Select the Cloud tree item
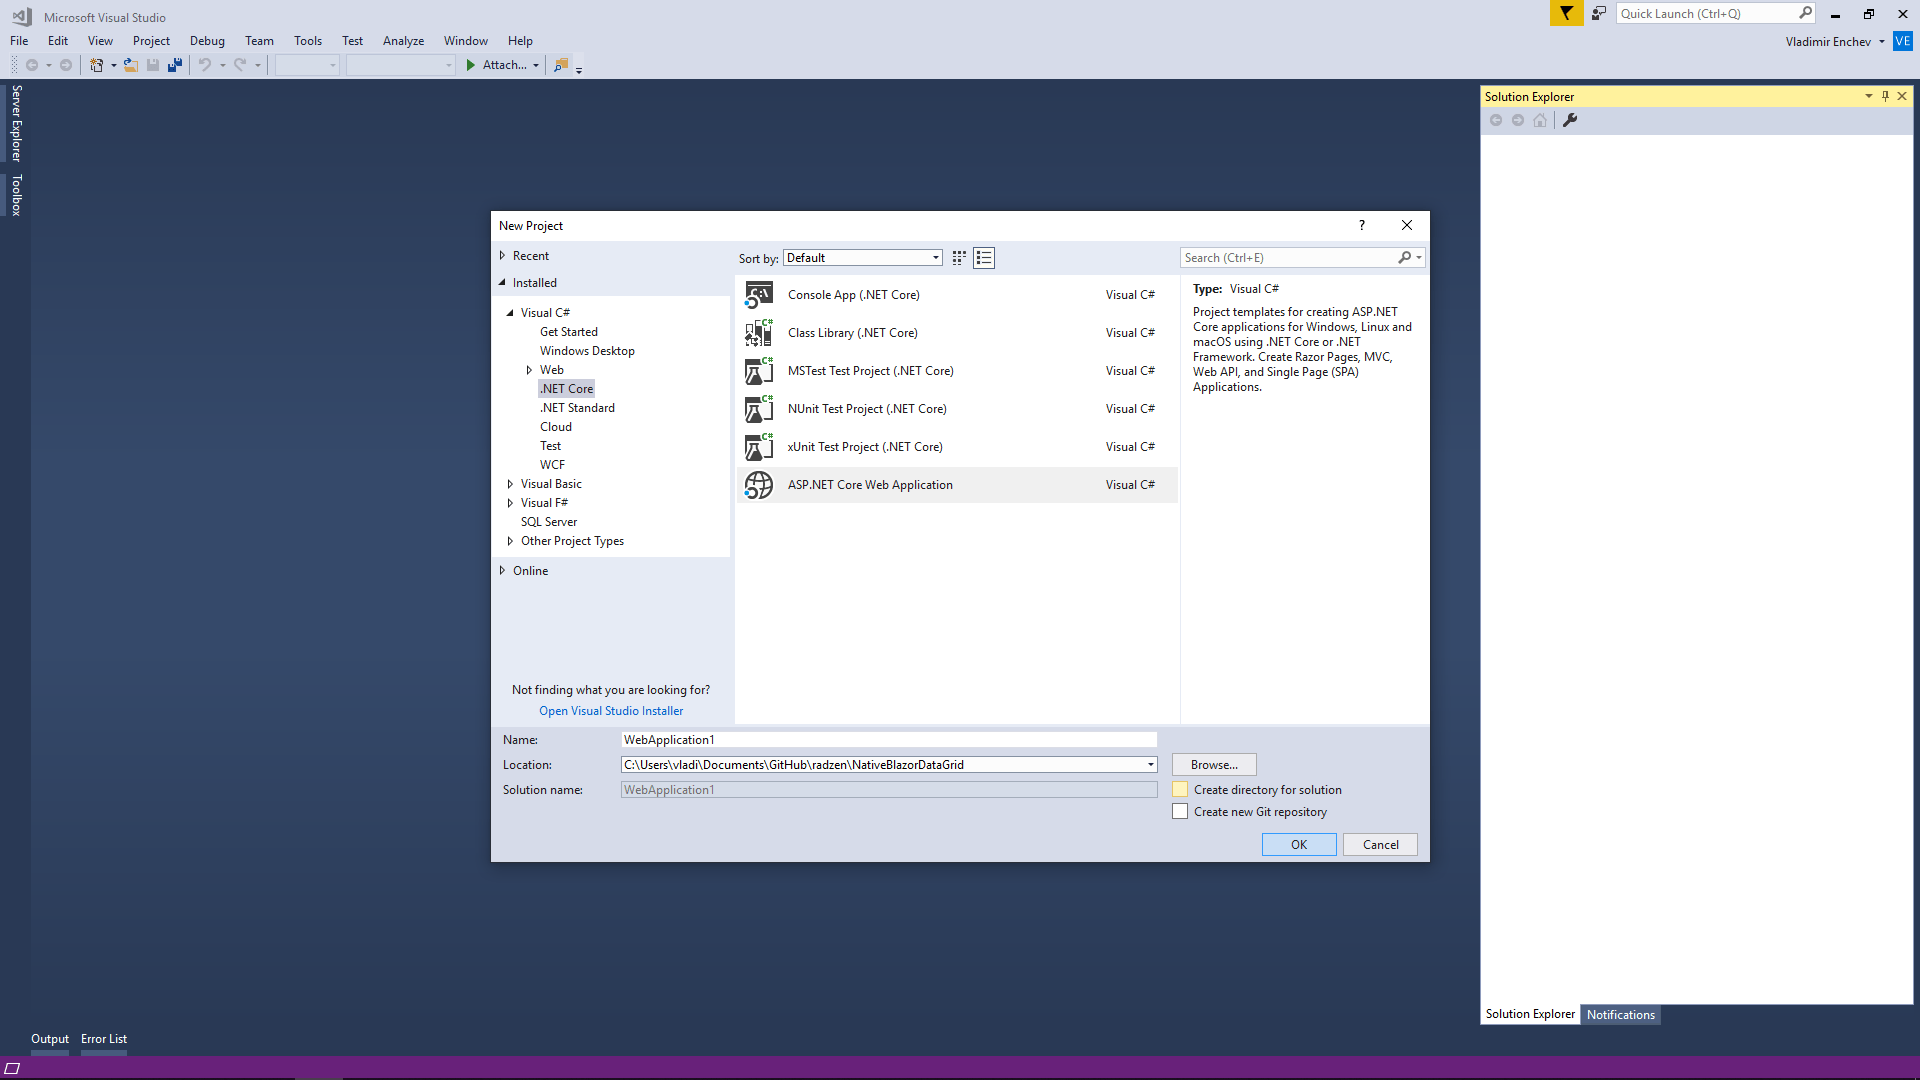 click(x=556, y=427)
